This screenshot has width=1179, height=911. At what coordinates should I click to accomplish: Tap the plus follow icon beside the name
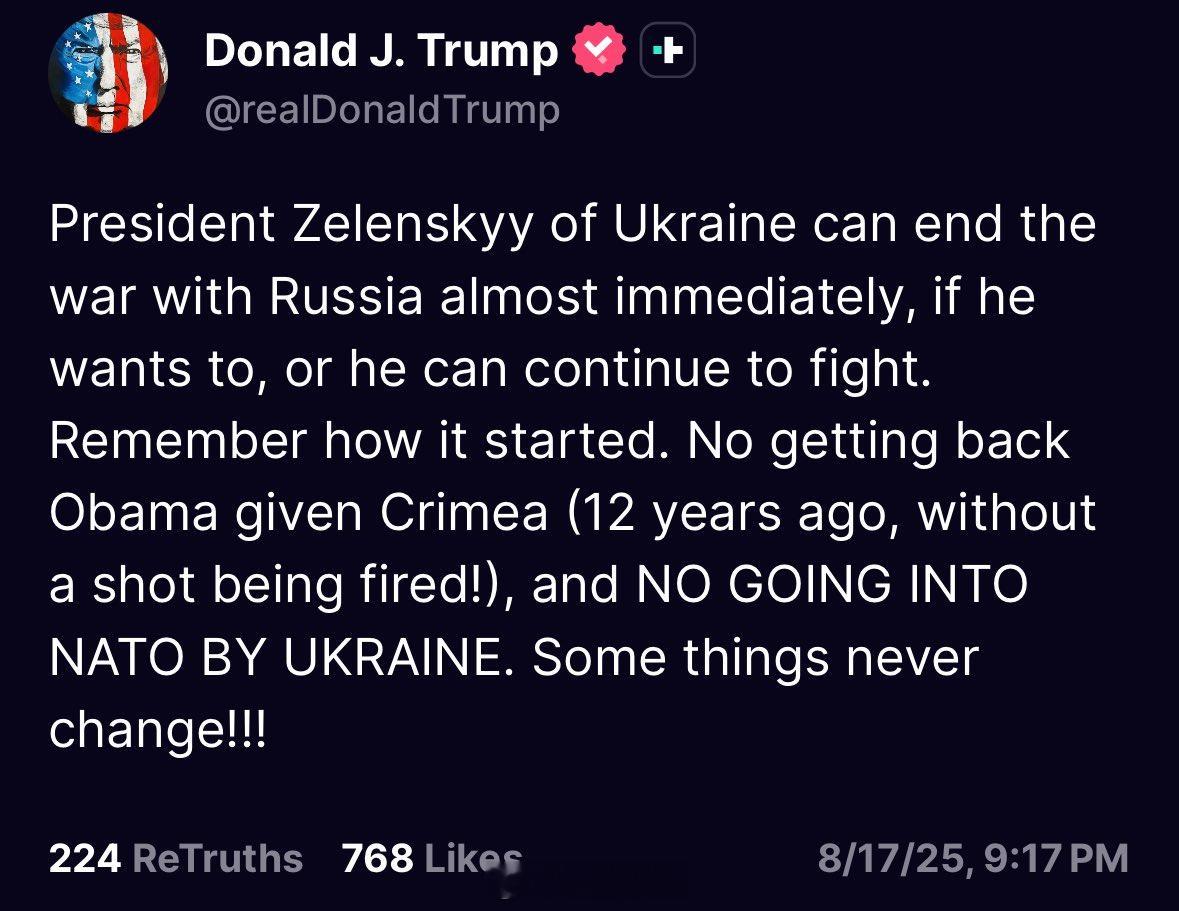pos(668,50)
